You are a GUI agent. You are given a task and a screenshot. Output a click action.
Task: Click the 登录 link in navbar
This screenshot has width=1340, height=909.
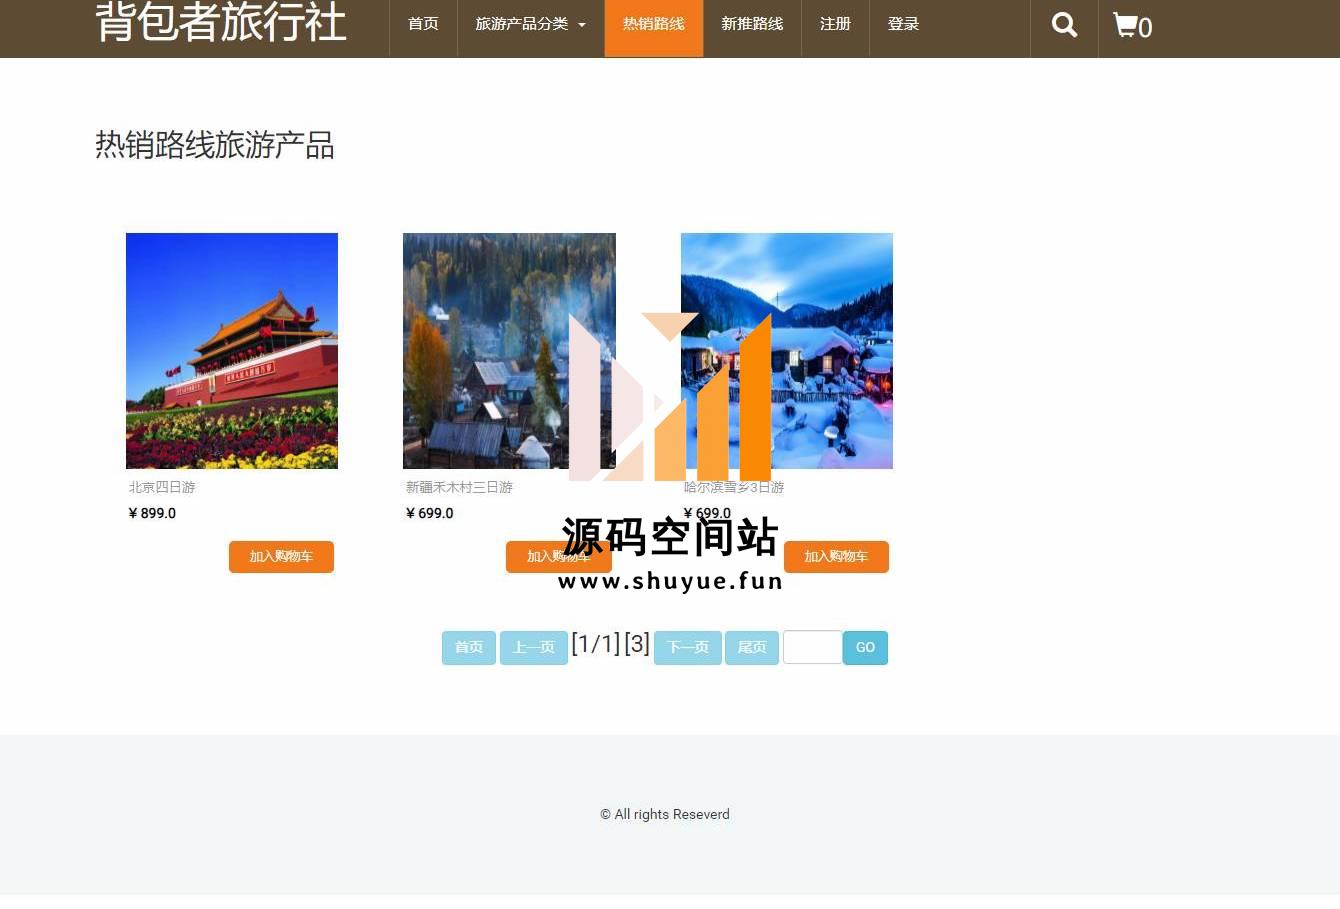[x=903, y=24]
